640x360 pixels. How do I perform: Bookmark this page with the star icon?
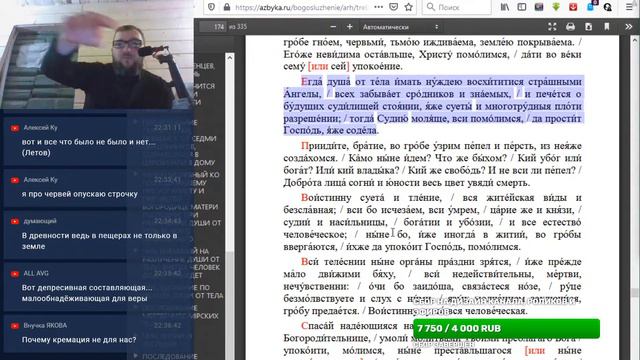point(409,7)
